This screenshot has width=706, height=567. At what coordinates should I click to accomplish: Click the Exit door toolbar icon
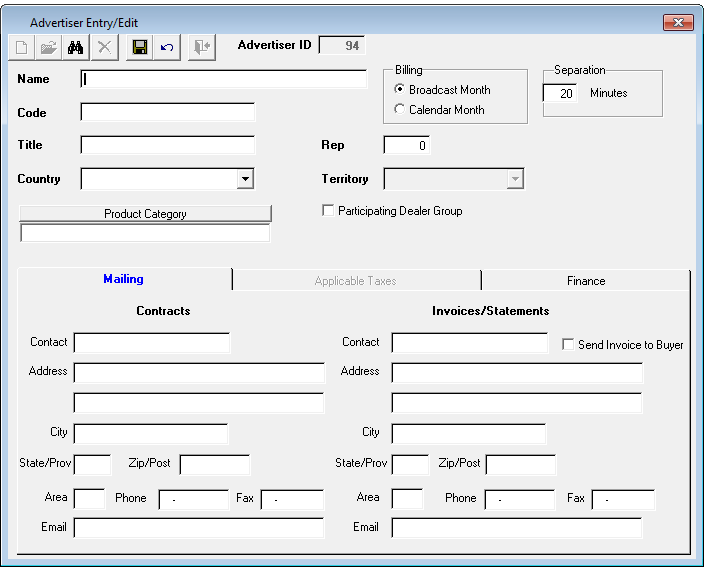coord(201,47)
